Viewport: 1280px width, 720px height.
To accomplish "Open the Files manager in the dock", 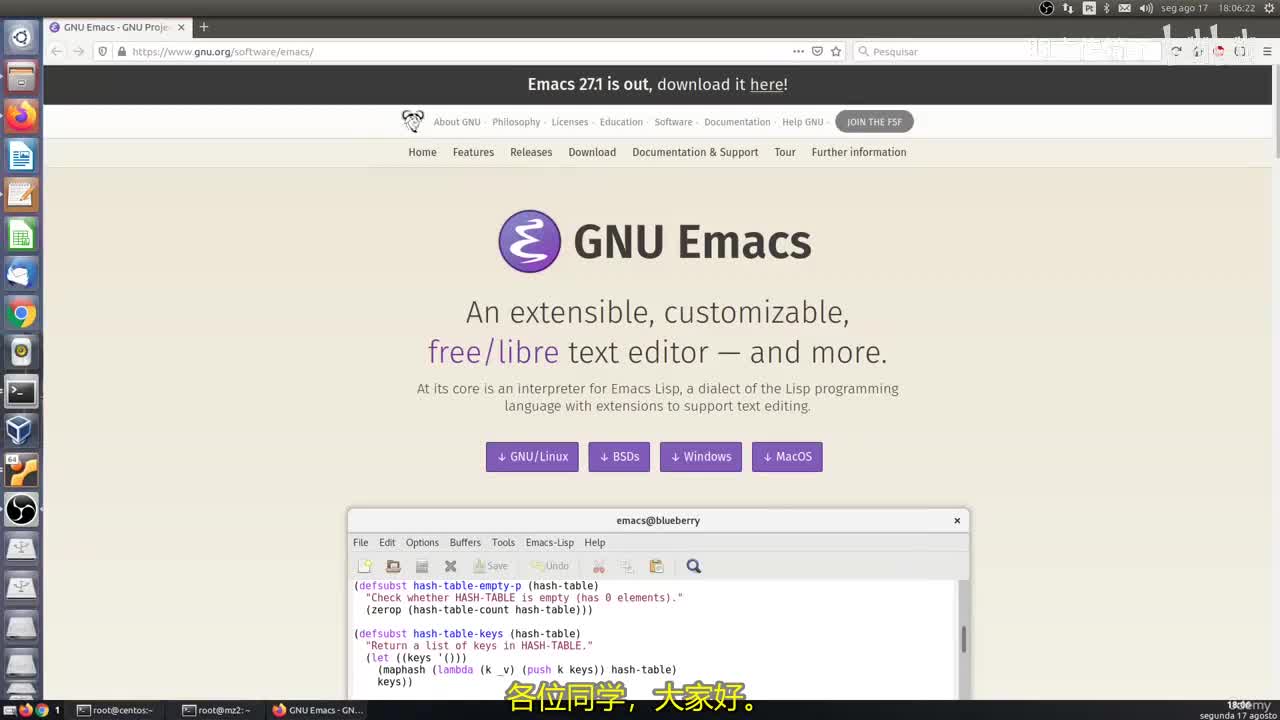I will (x=21, y=77).
